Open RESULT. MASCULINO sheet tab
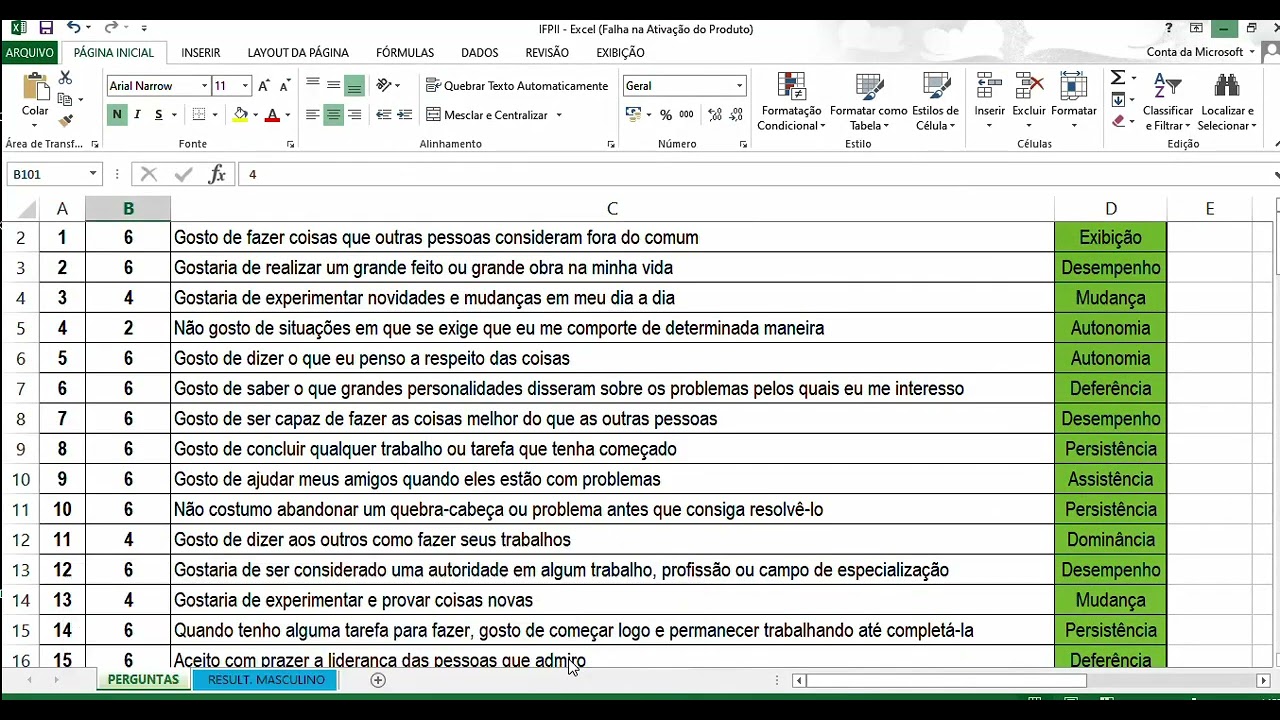Viewport: 1280px width, 720px height. [266, 680]
